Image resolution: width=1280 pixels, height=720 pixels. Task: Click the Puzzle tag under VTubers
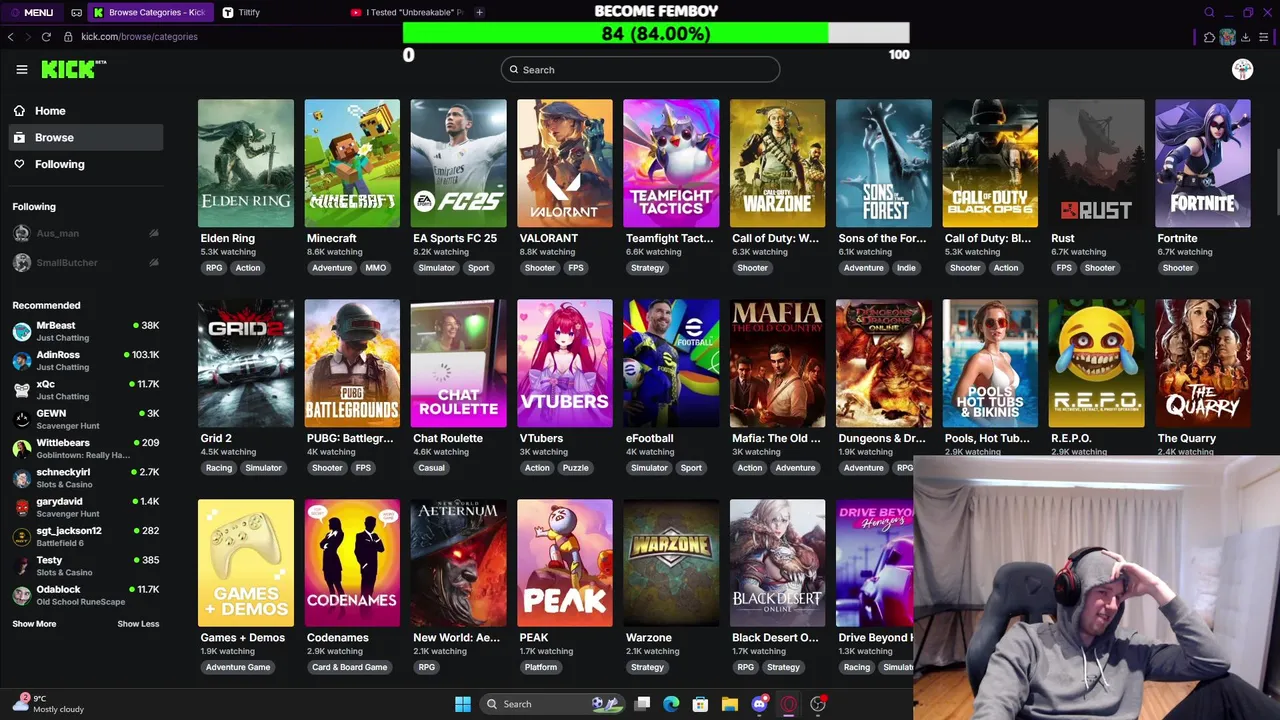(575, 468)
